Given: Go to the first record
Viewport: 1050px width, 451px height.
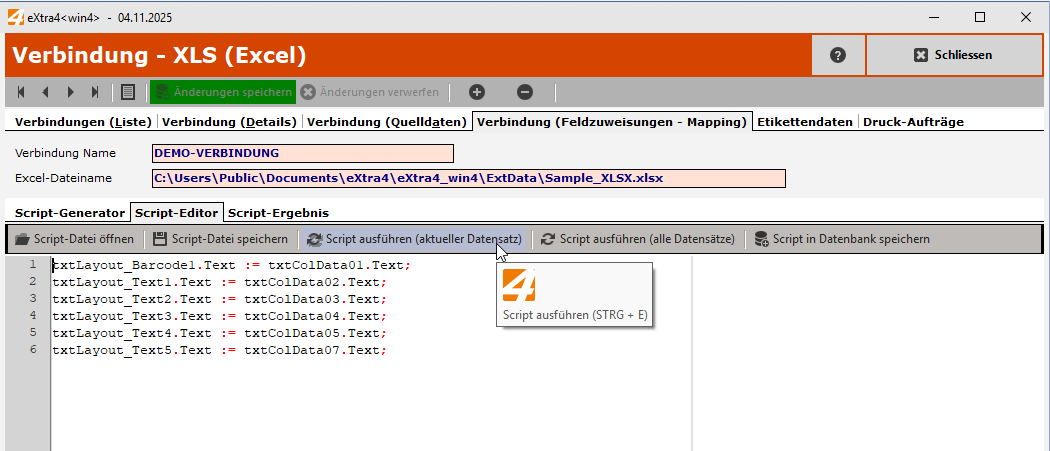Looking at the screenshot, I should coord(21,92).
